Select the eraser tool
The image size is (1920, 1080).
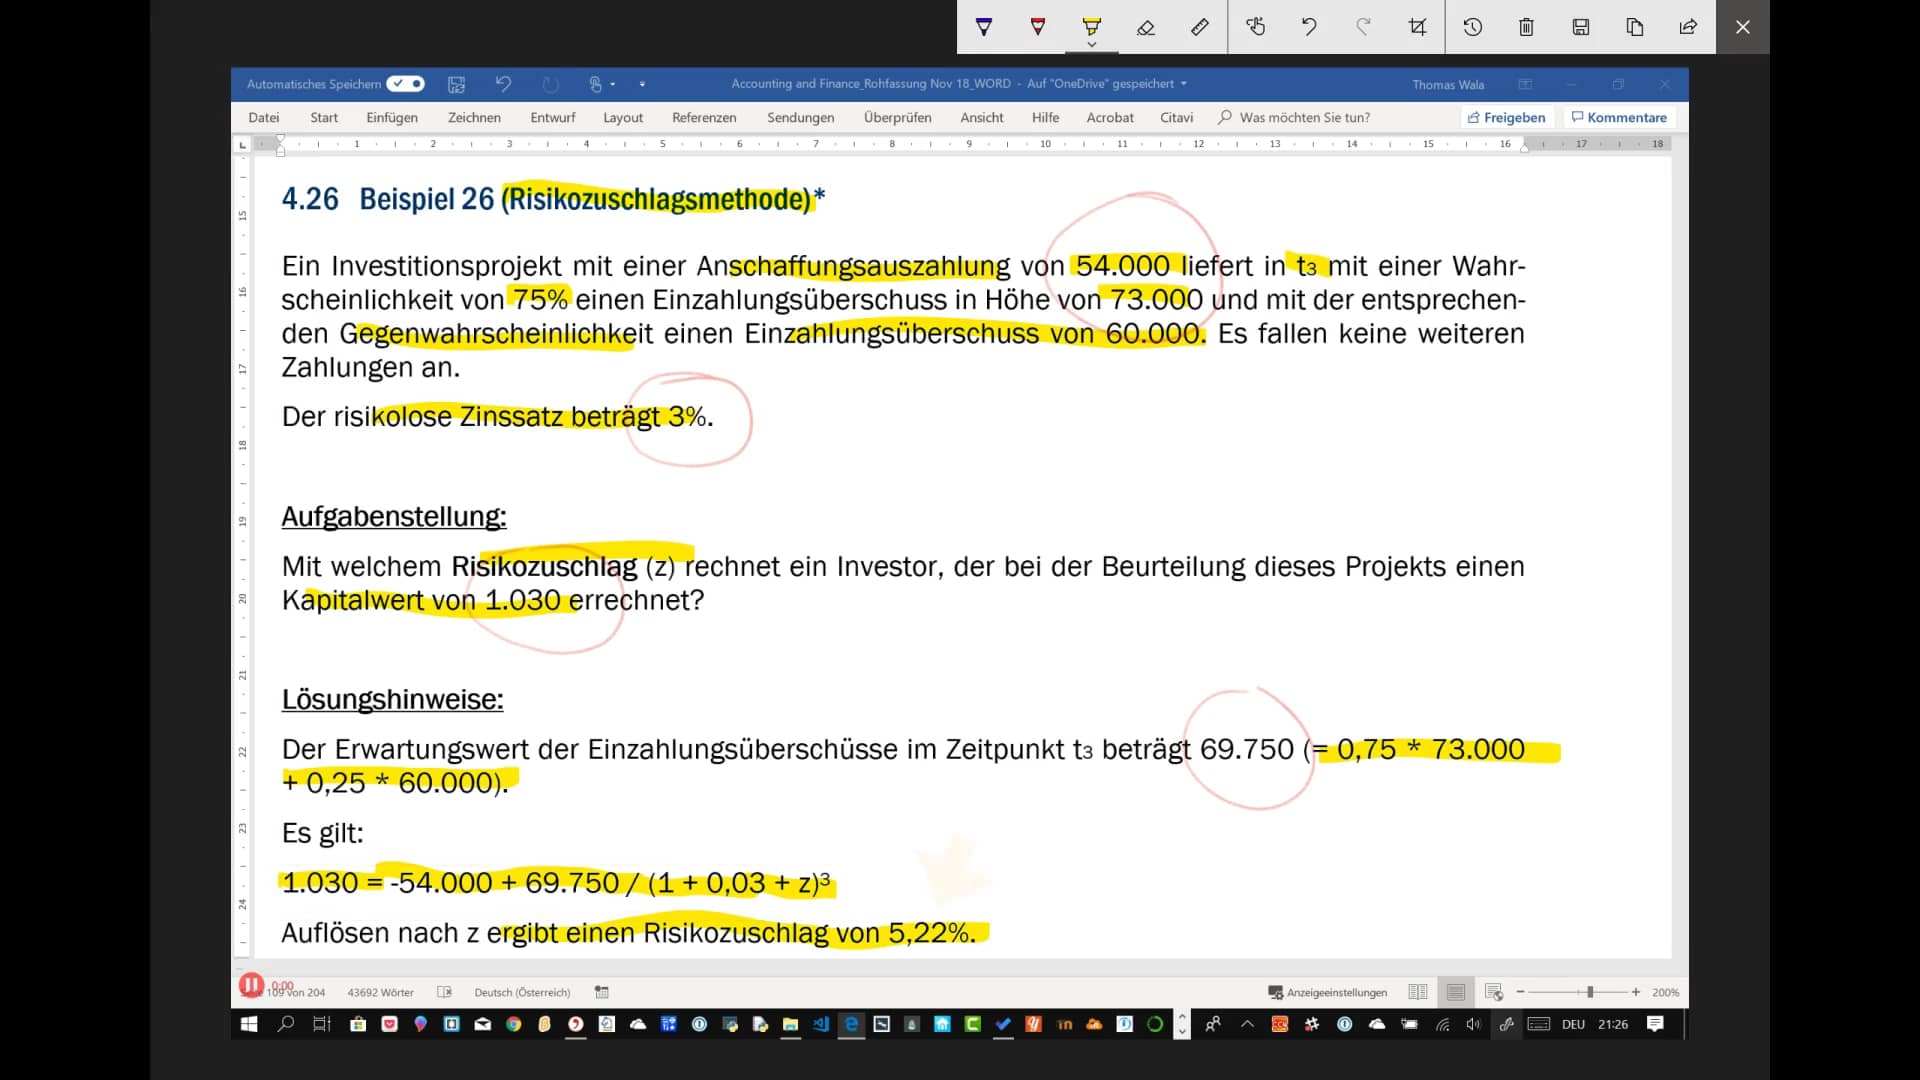1146,27
